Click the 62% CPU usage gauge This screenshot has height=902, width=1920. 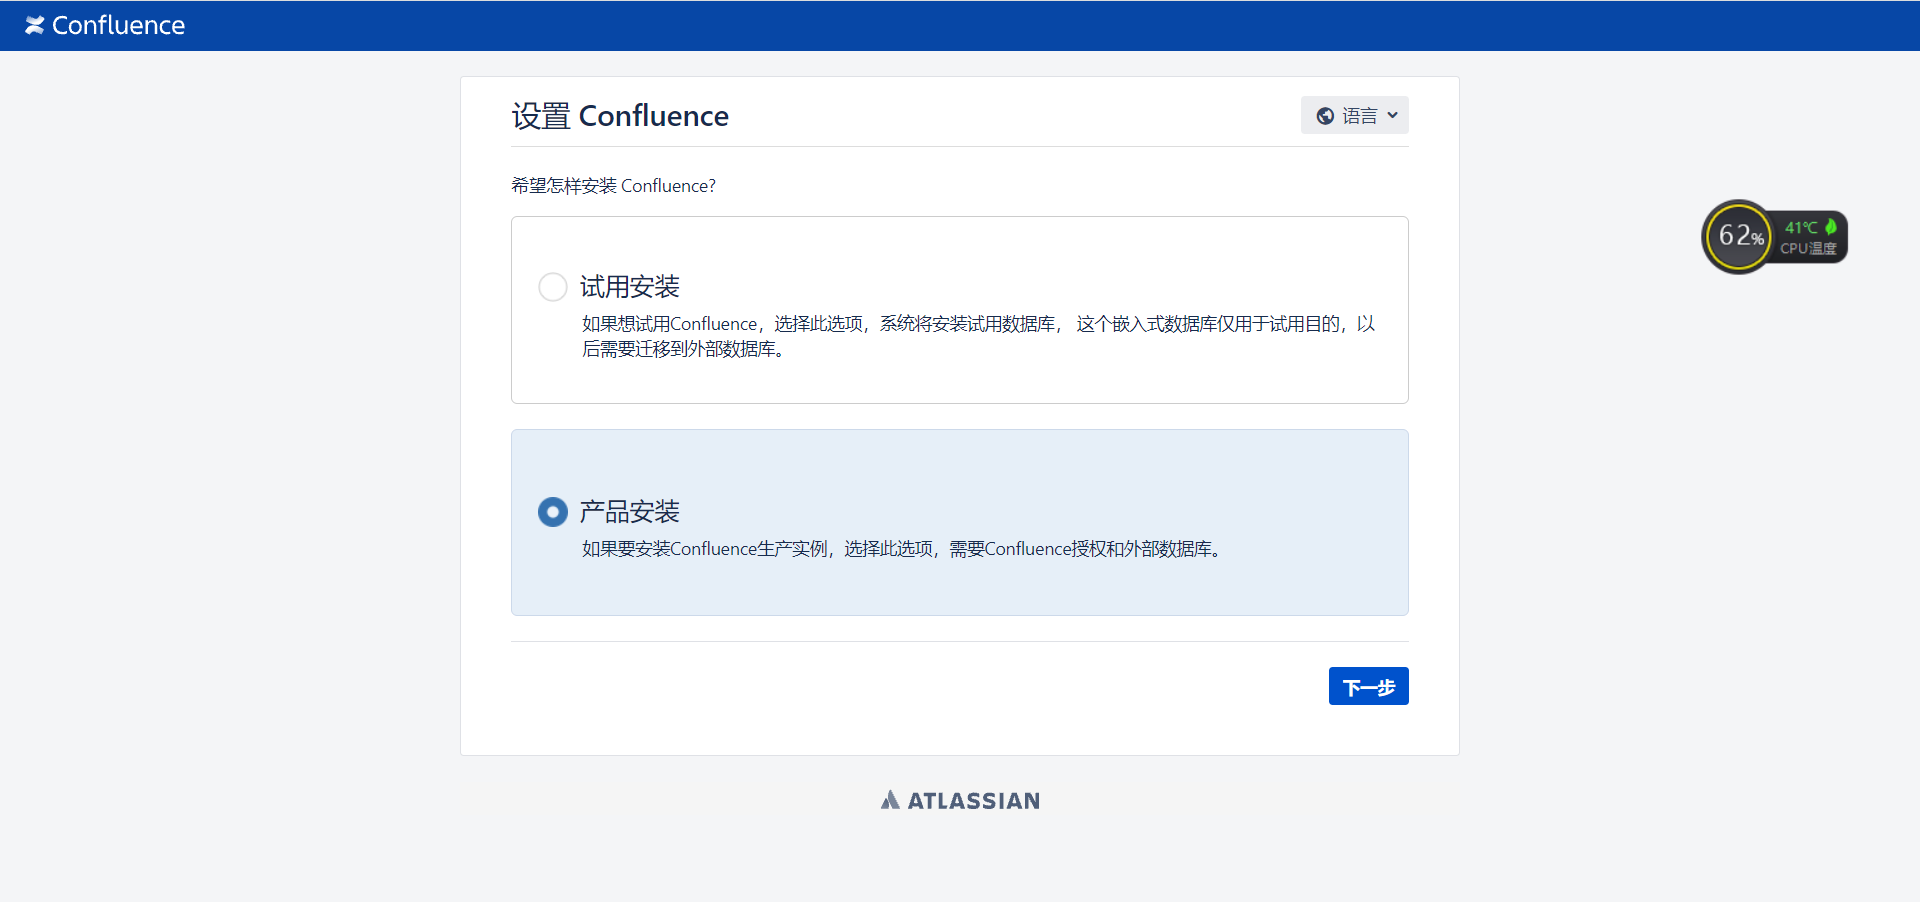click(1739, 237)
